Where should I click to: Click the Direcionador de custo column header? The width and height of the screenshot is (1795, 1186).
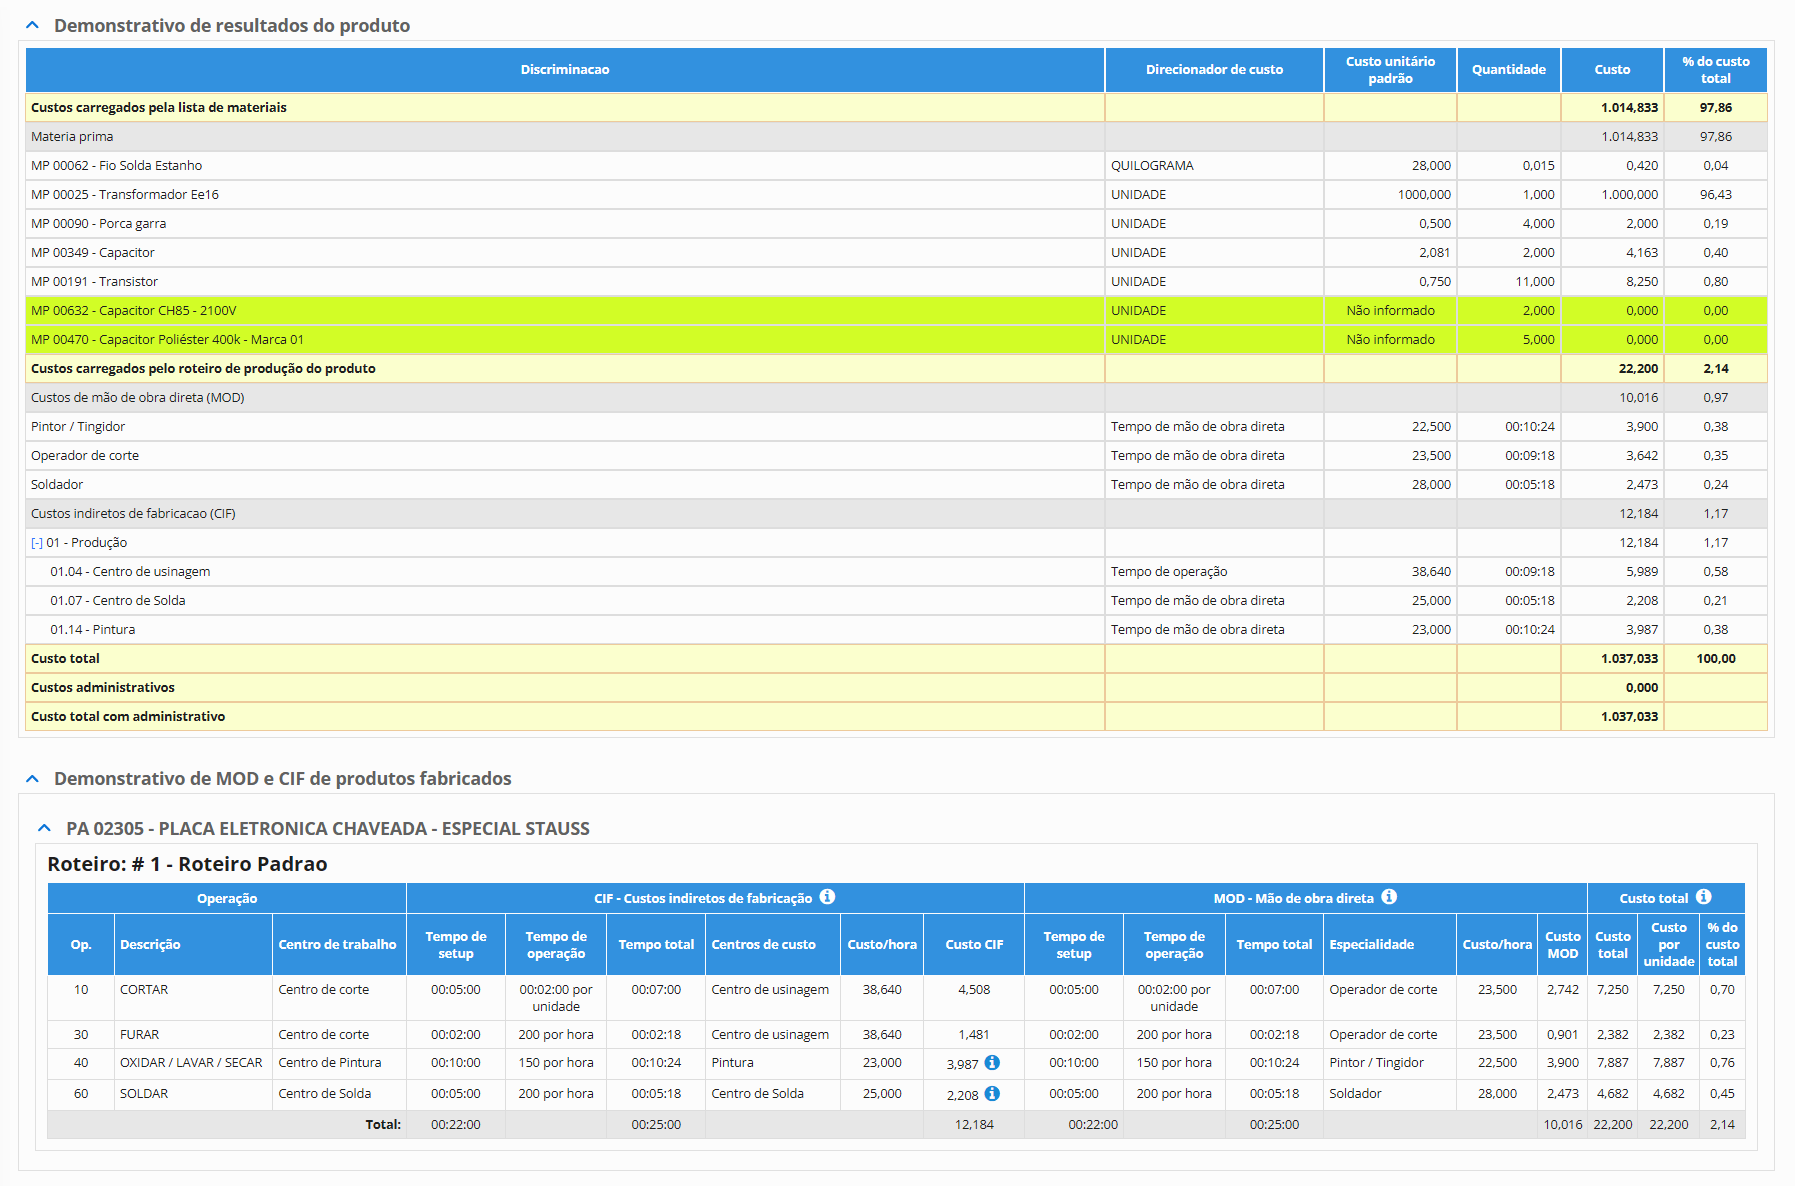1214,70
